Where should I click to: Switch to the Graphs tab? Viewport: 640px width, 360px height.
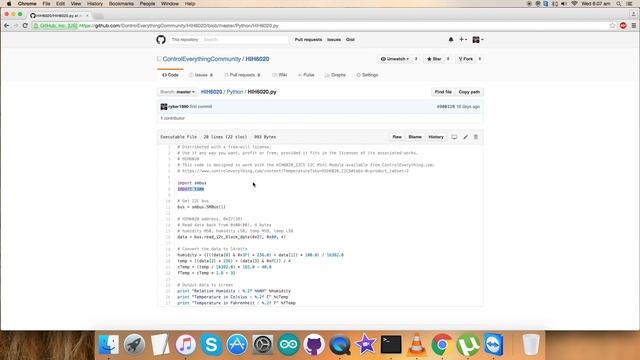[335, 75]
